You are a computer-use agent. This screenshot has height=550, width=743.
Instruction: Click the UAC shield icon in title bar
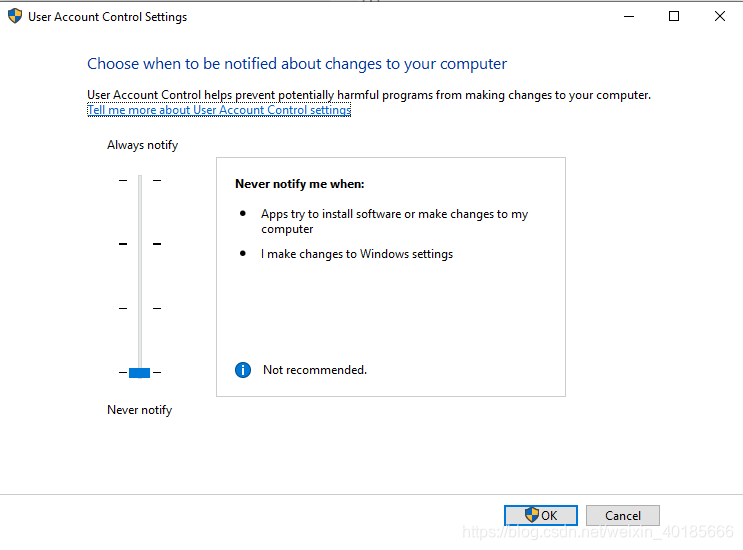(15, 16)
